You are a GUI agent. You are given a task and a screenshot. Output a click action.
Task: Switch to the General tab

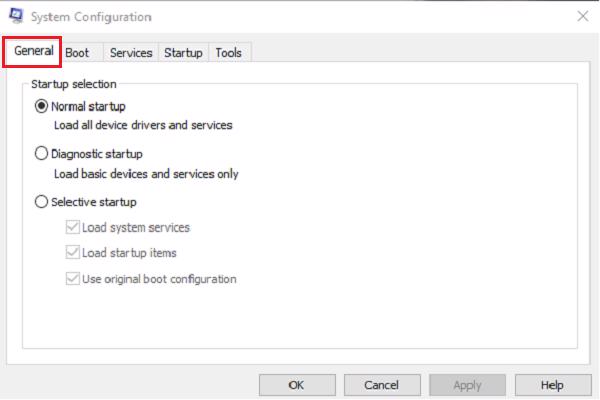coord(33,52)
